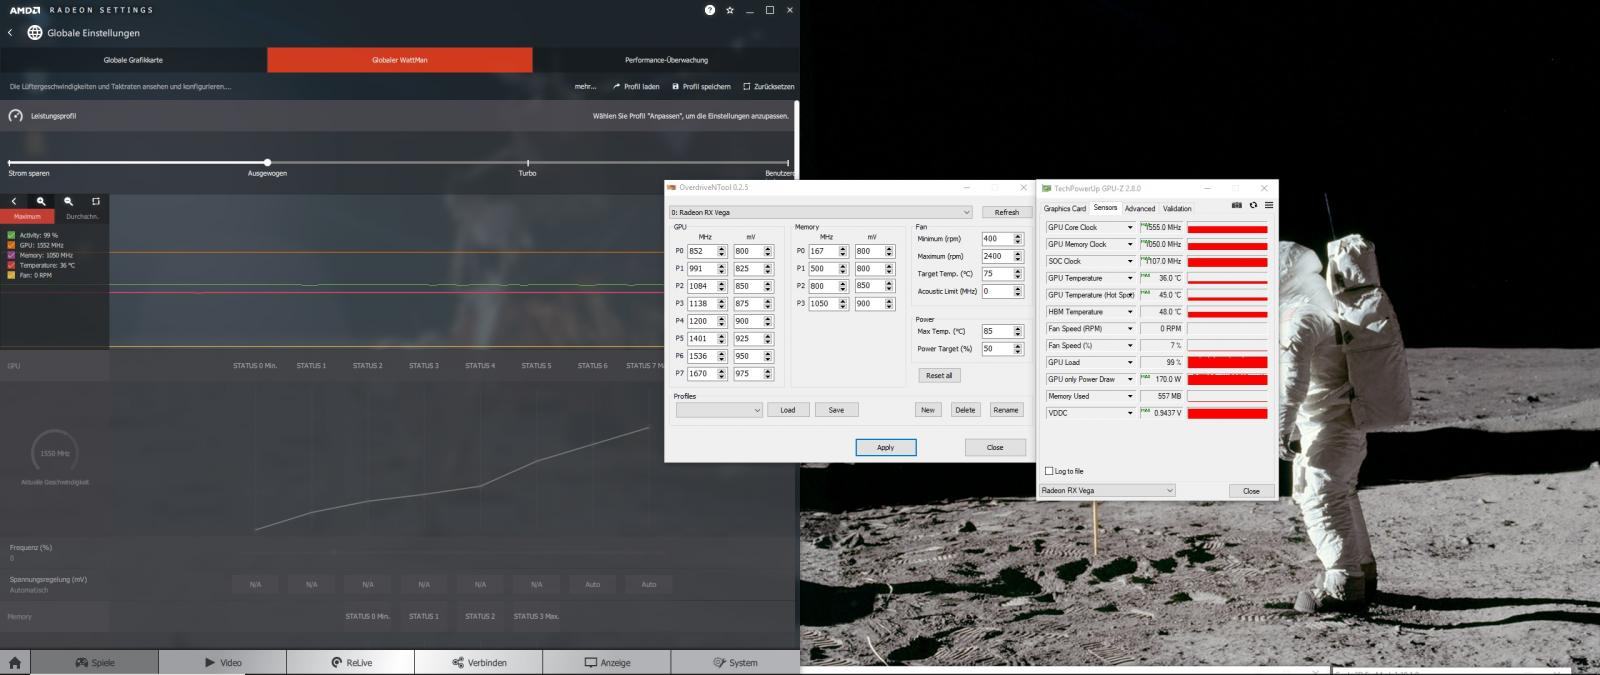The height and width of the screenshot is (675, 1600).
Task: Open the Graphics Card tab in GPU-Z
Action: (x=1065, y=209)
